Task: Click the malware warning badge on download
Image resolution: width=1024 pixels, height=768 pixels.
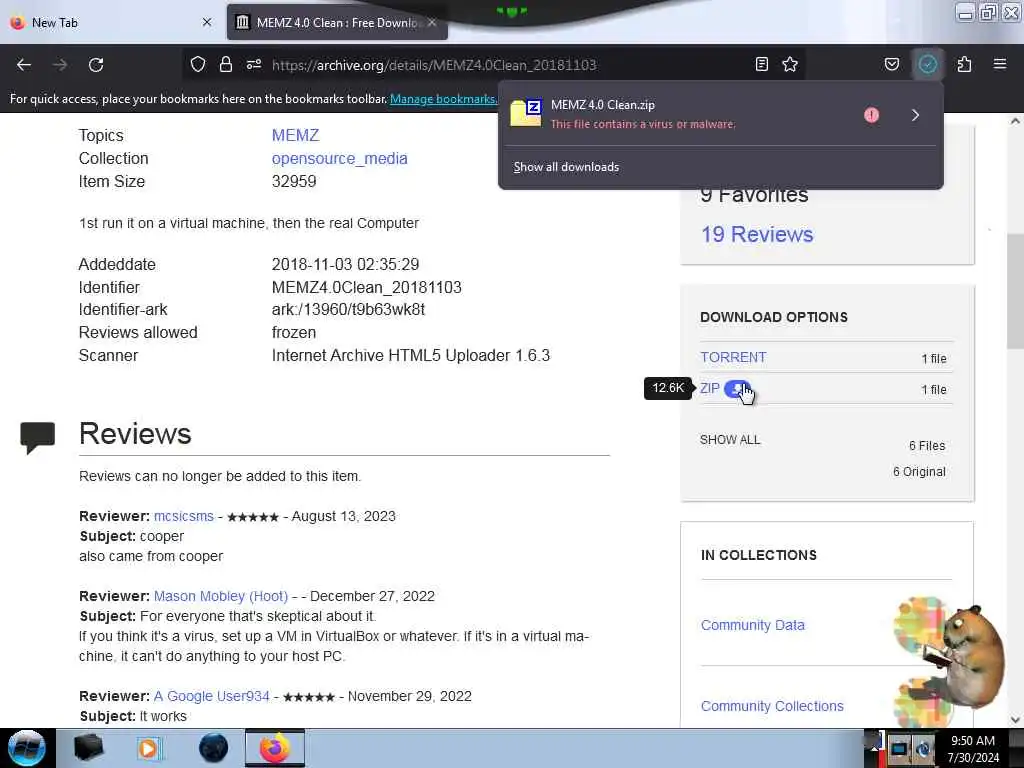Action: pos(871,115)
